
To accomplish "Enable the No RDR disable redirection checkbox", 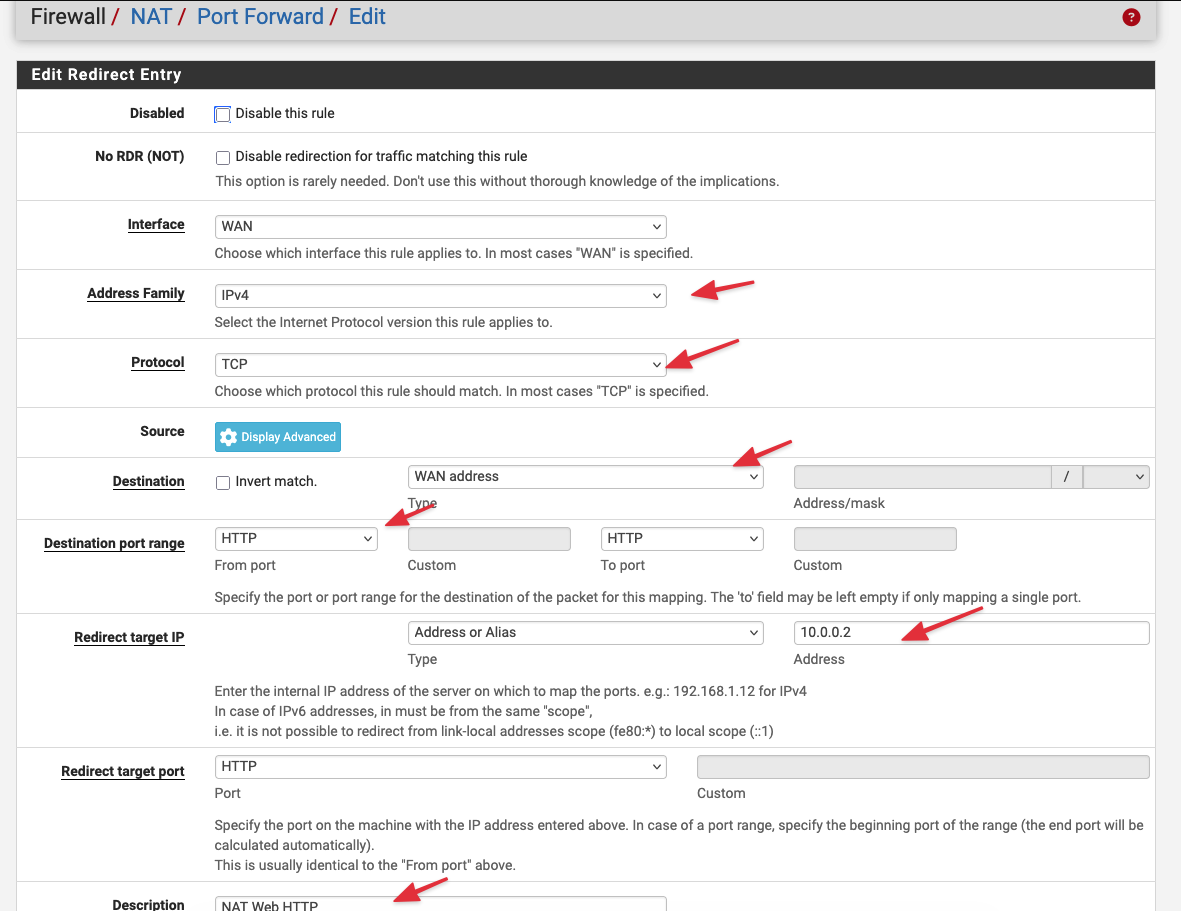I will [223, 157].
